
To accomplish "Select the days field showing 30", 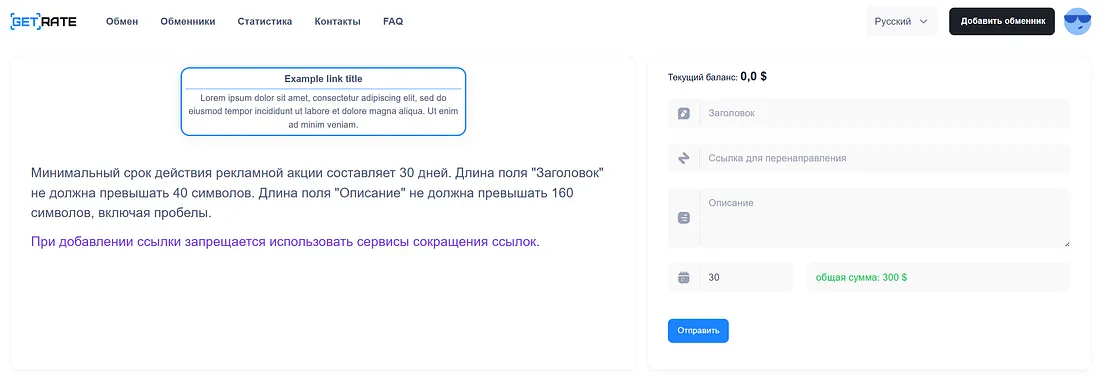I will (x=746, y=277).
